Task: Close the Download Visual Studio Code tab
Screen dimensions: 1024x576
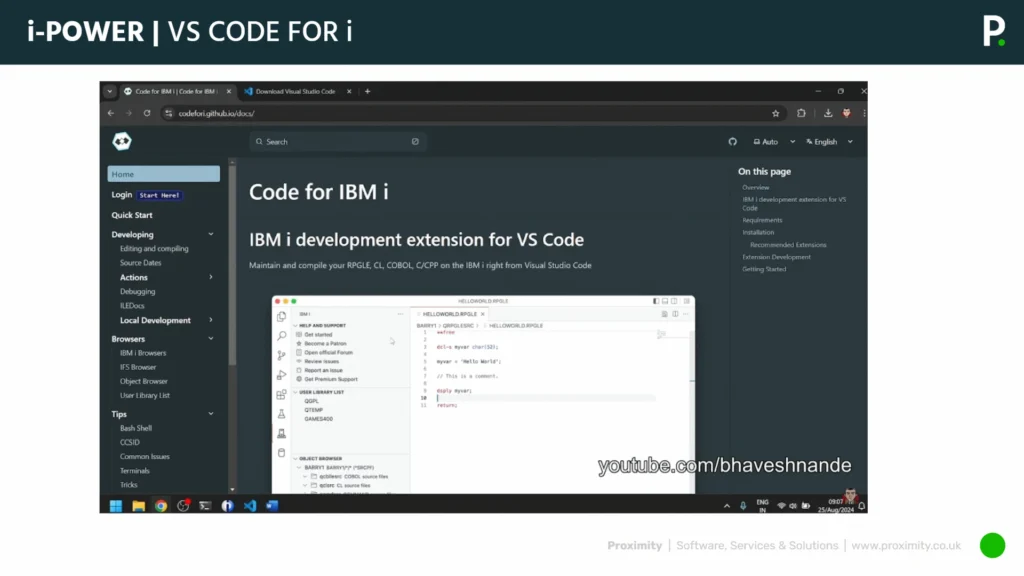Action: [349, 91]
